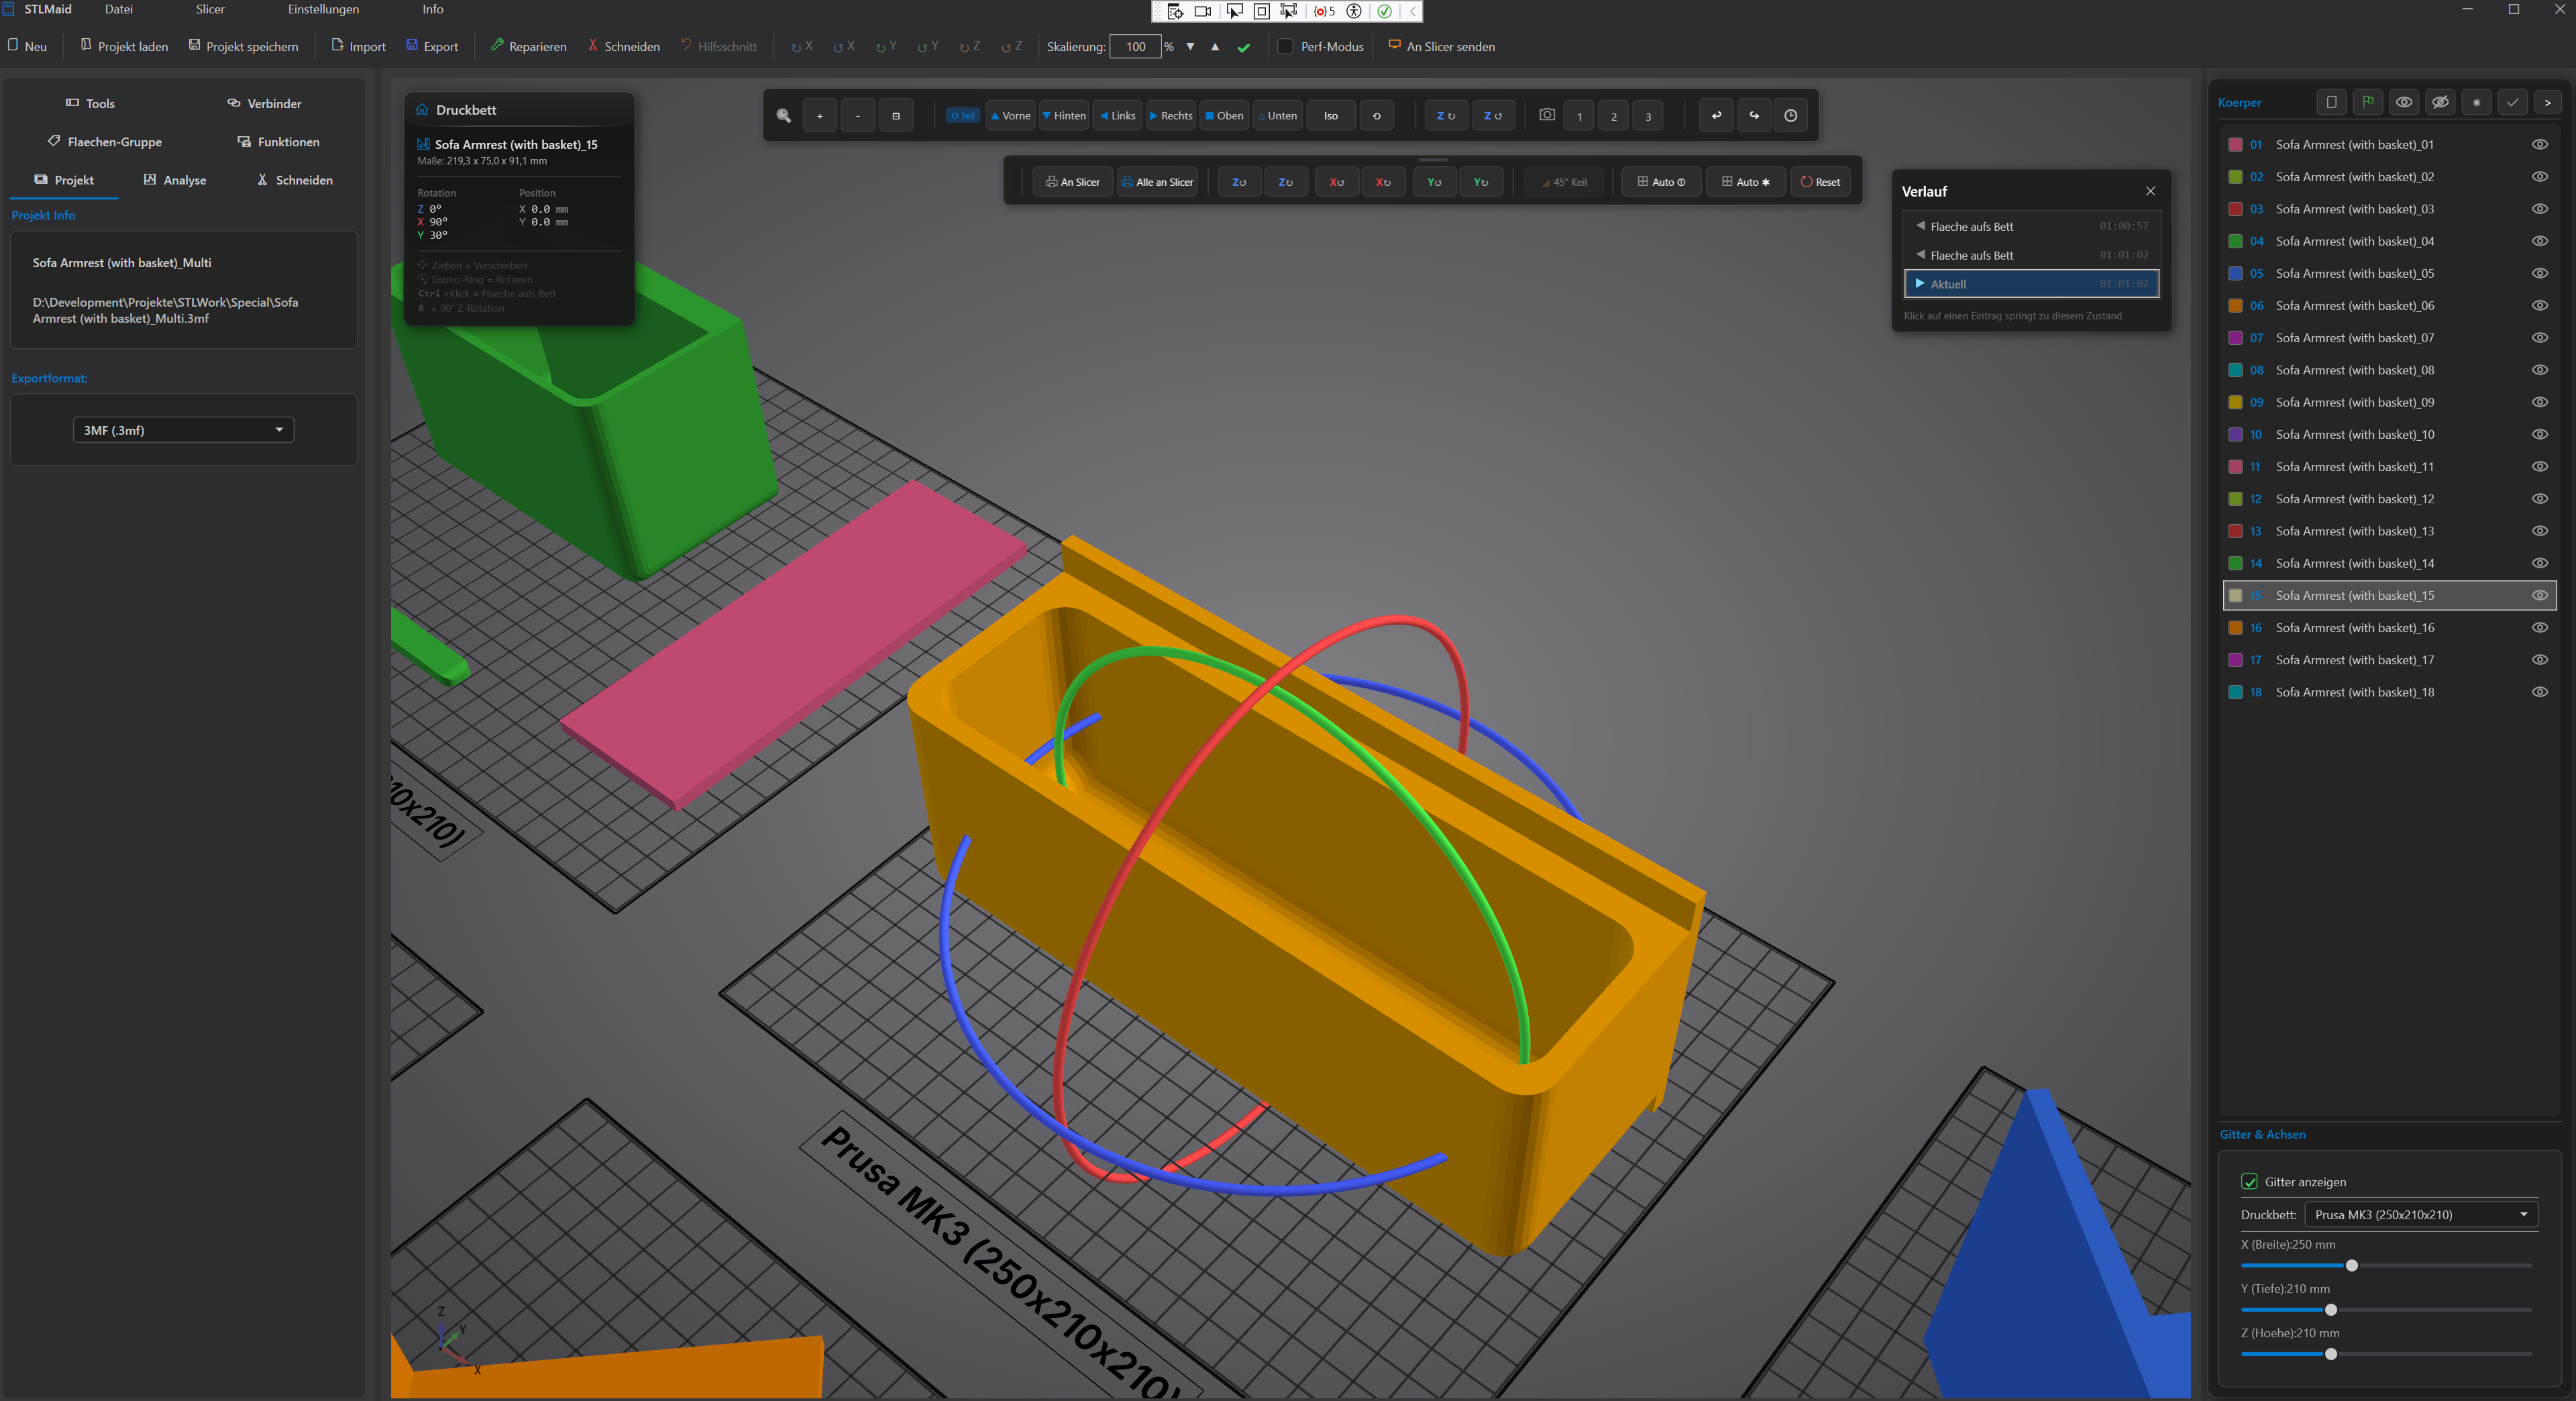Viewport: 2576px width, 1401px height.
Task: Show all bodies with the eye icon
Action: click(x=2404, y=102)
